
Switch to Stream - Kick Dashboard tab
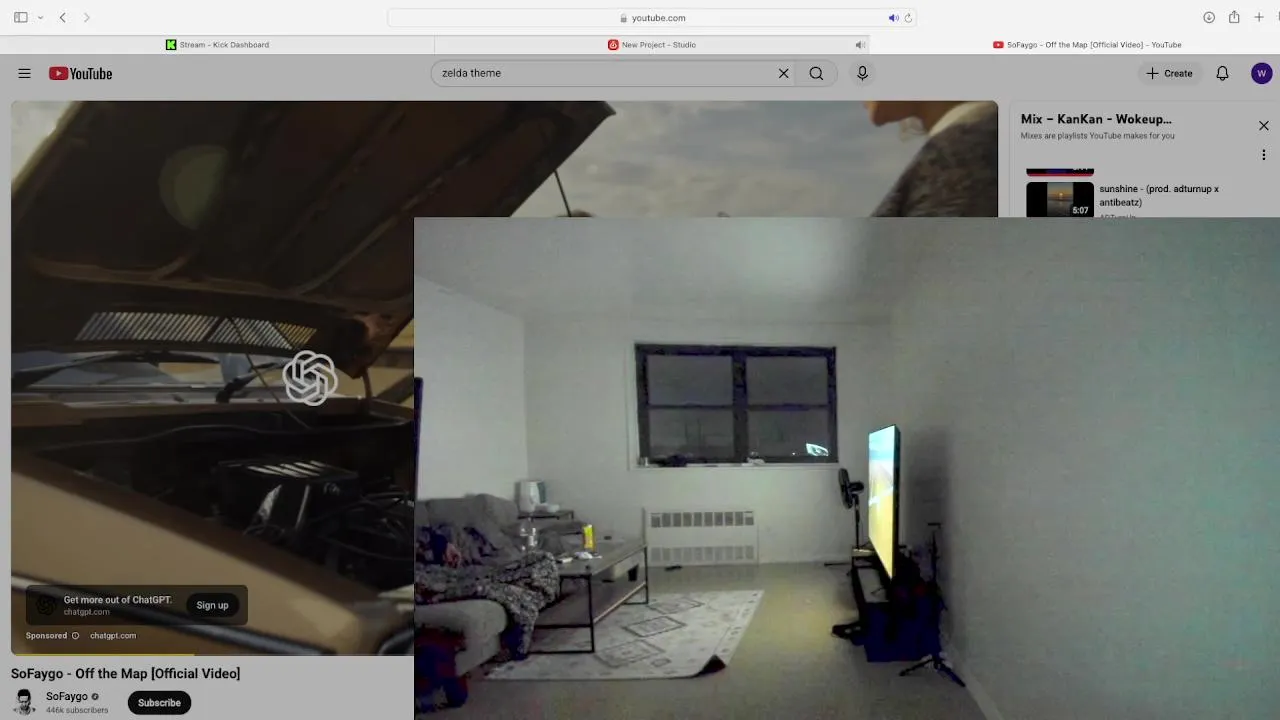click(217, 45)
